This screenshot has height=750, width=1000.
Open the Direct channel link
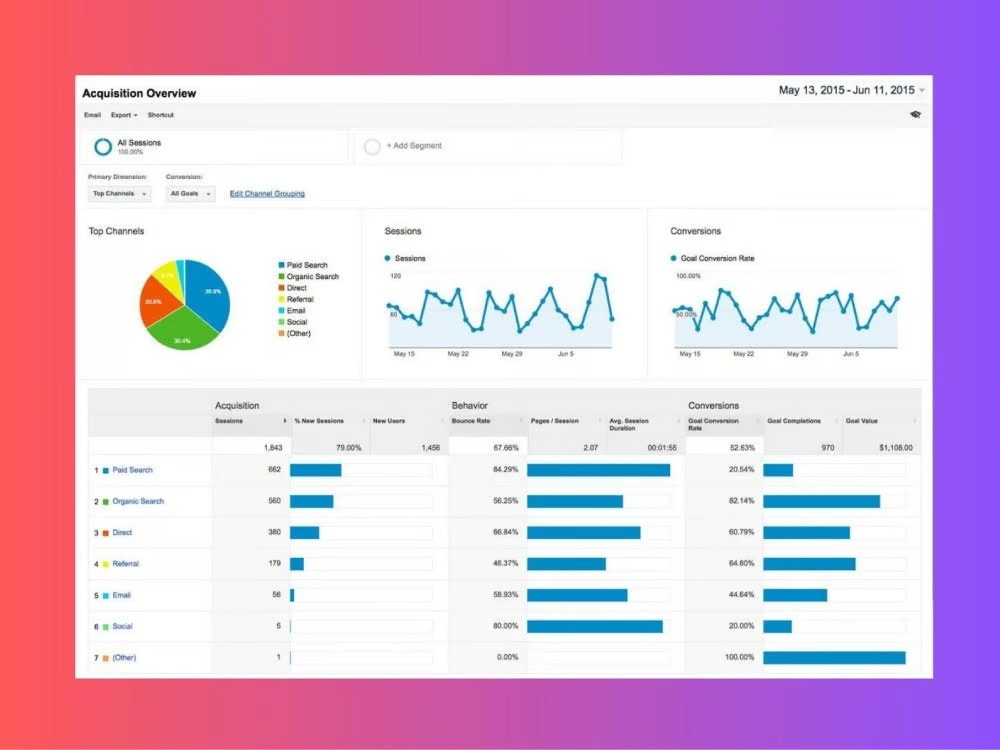122,533
